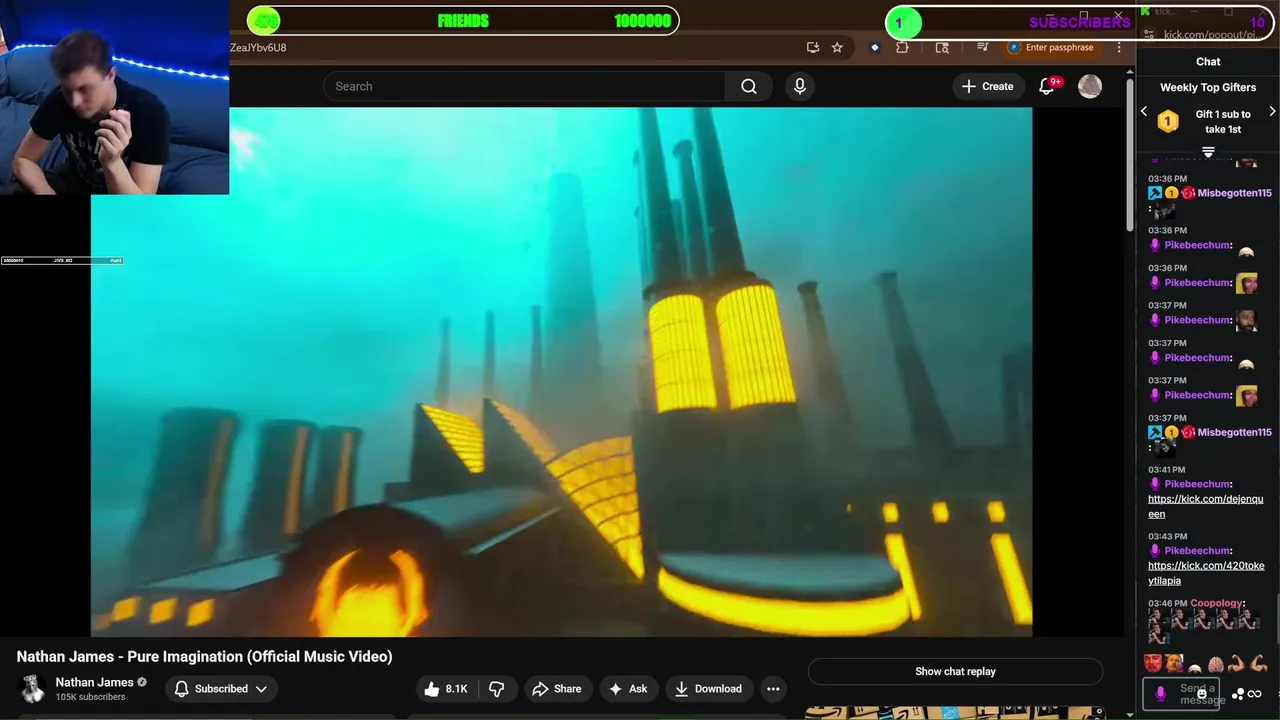
Task: Bookmark this page with the star icon
Action: (837, 47)
